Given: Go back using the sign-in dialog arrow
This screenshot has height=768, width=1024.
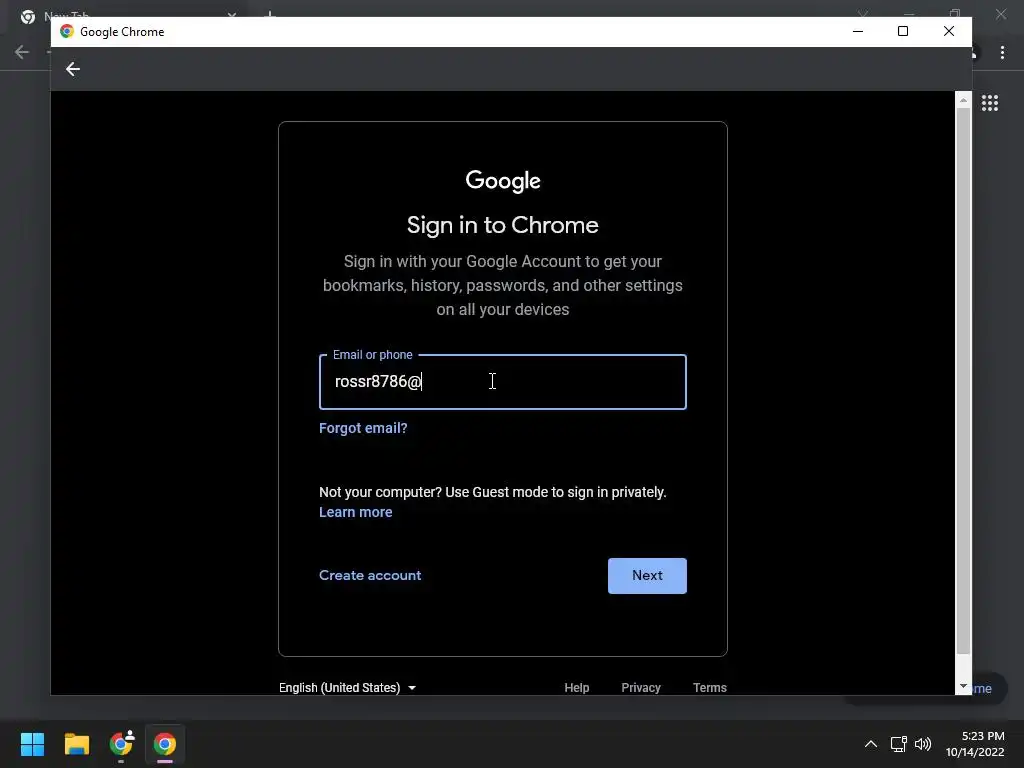Looking at the screenshot, I should tap(72, 69).
